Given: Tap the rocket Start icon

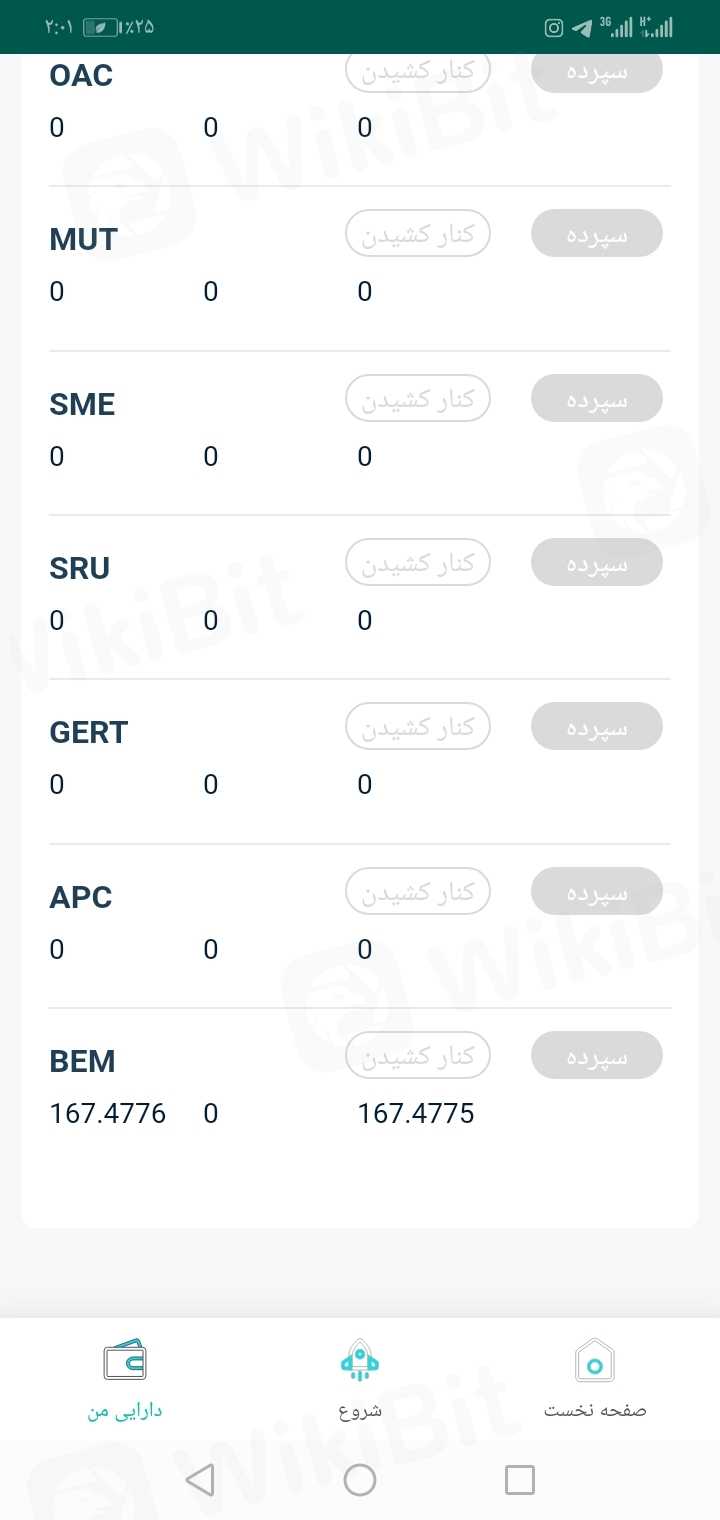Looking at the screenshot, I should 360,1360.
